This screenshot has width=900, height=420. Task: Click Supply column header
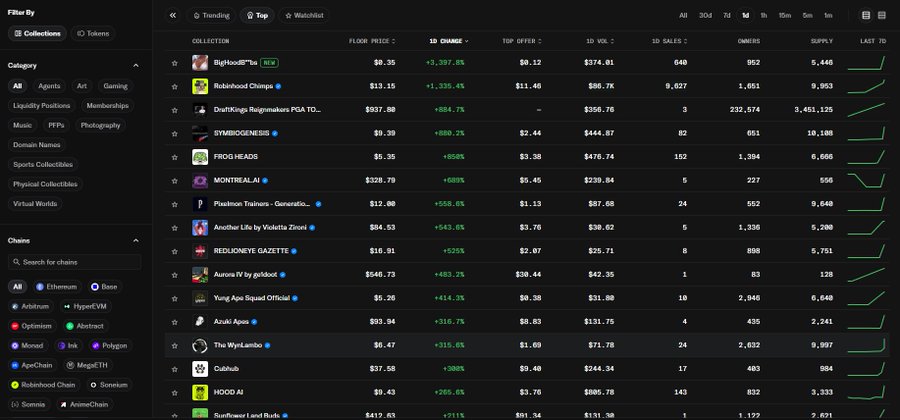[821, 41]
